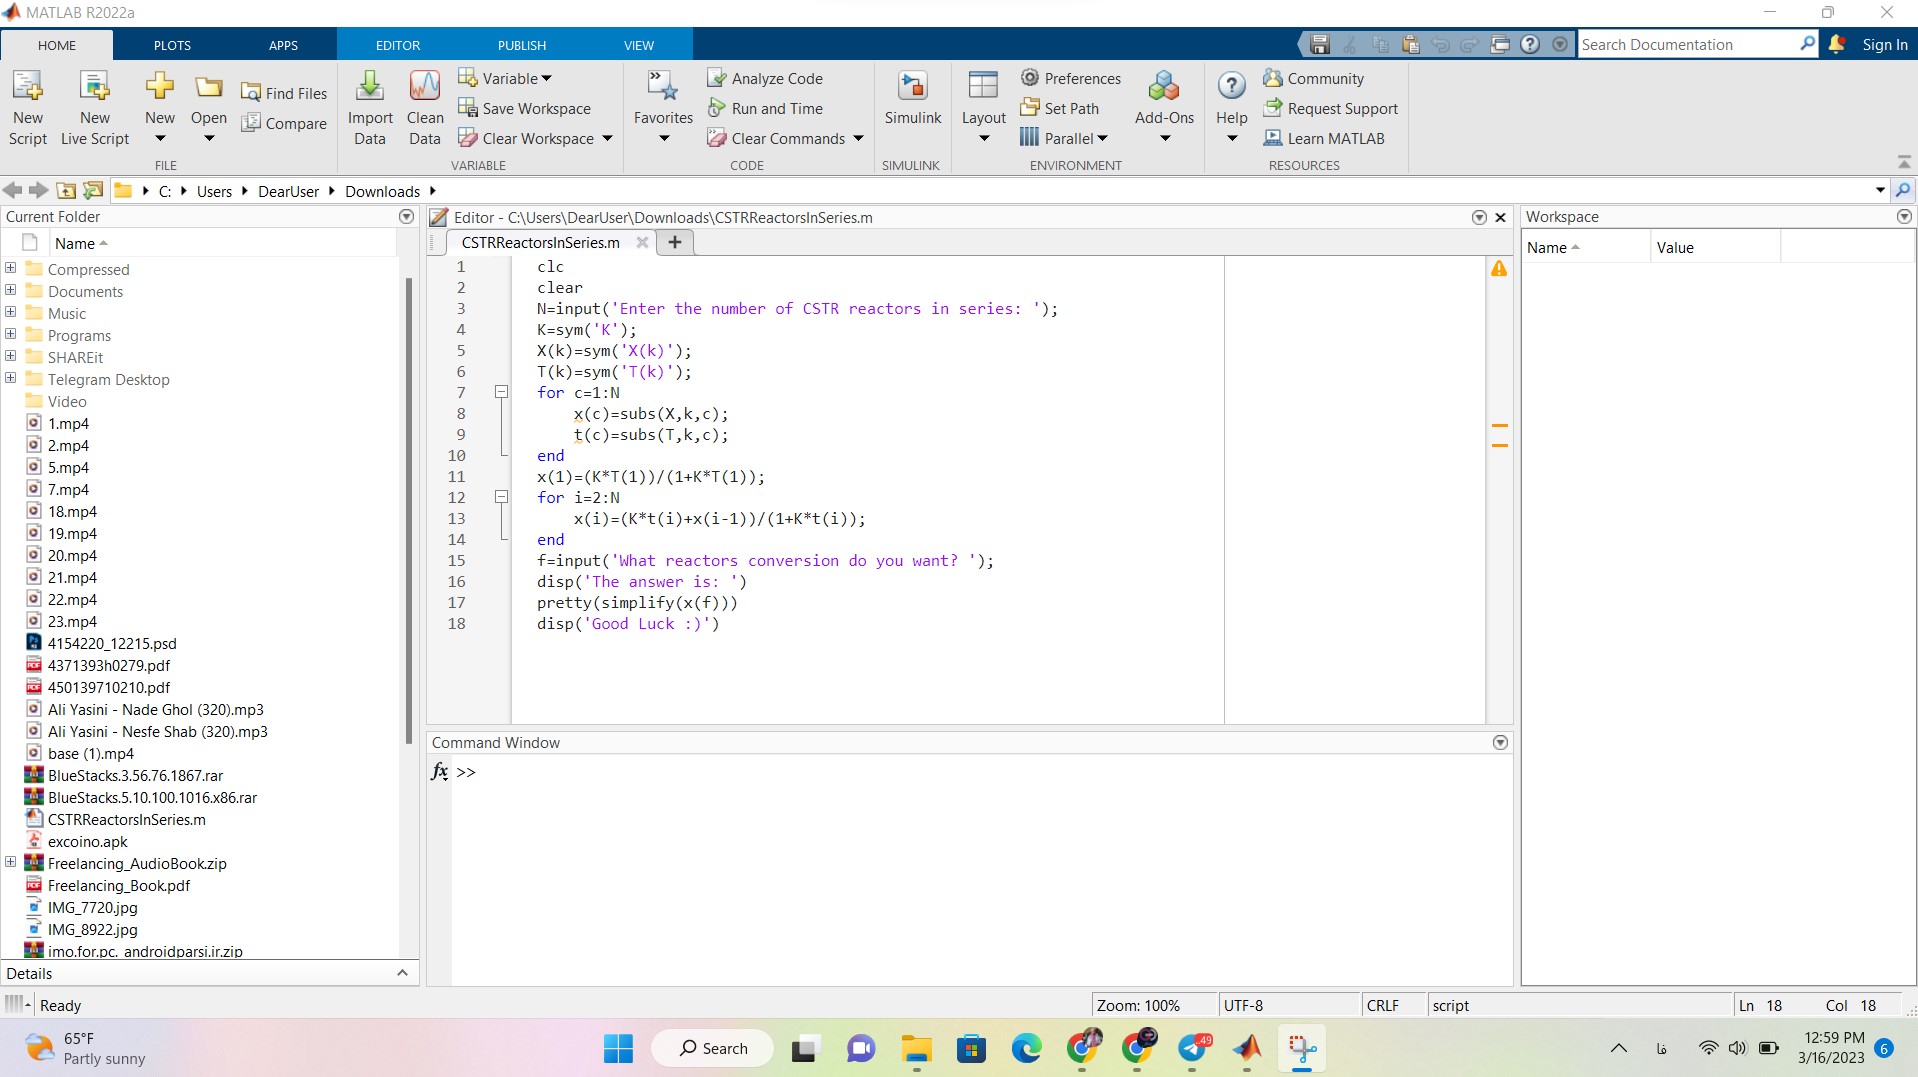Collapse the for loop at line 12

502,497
